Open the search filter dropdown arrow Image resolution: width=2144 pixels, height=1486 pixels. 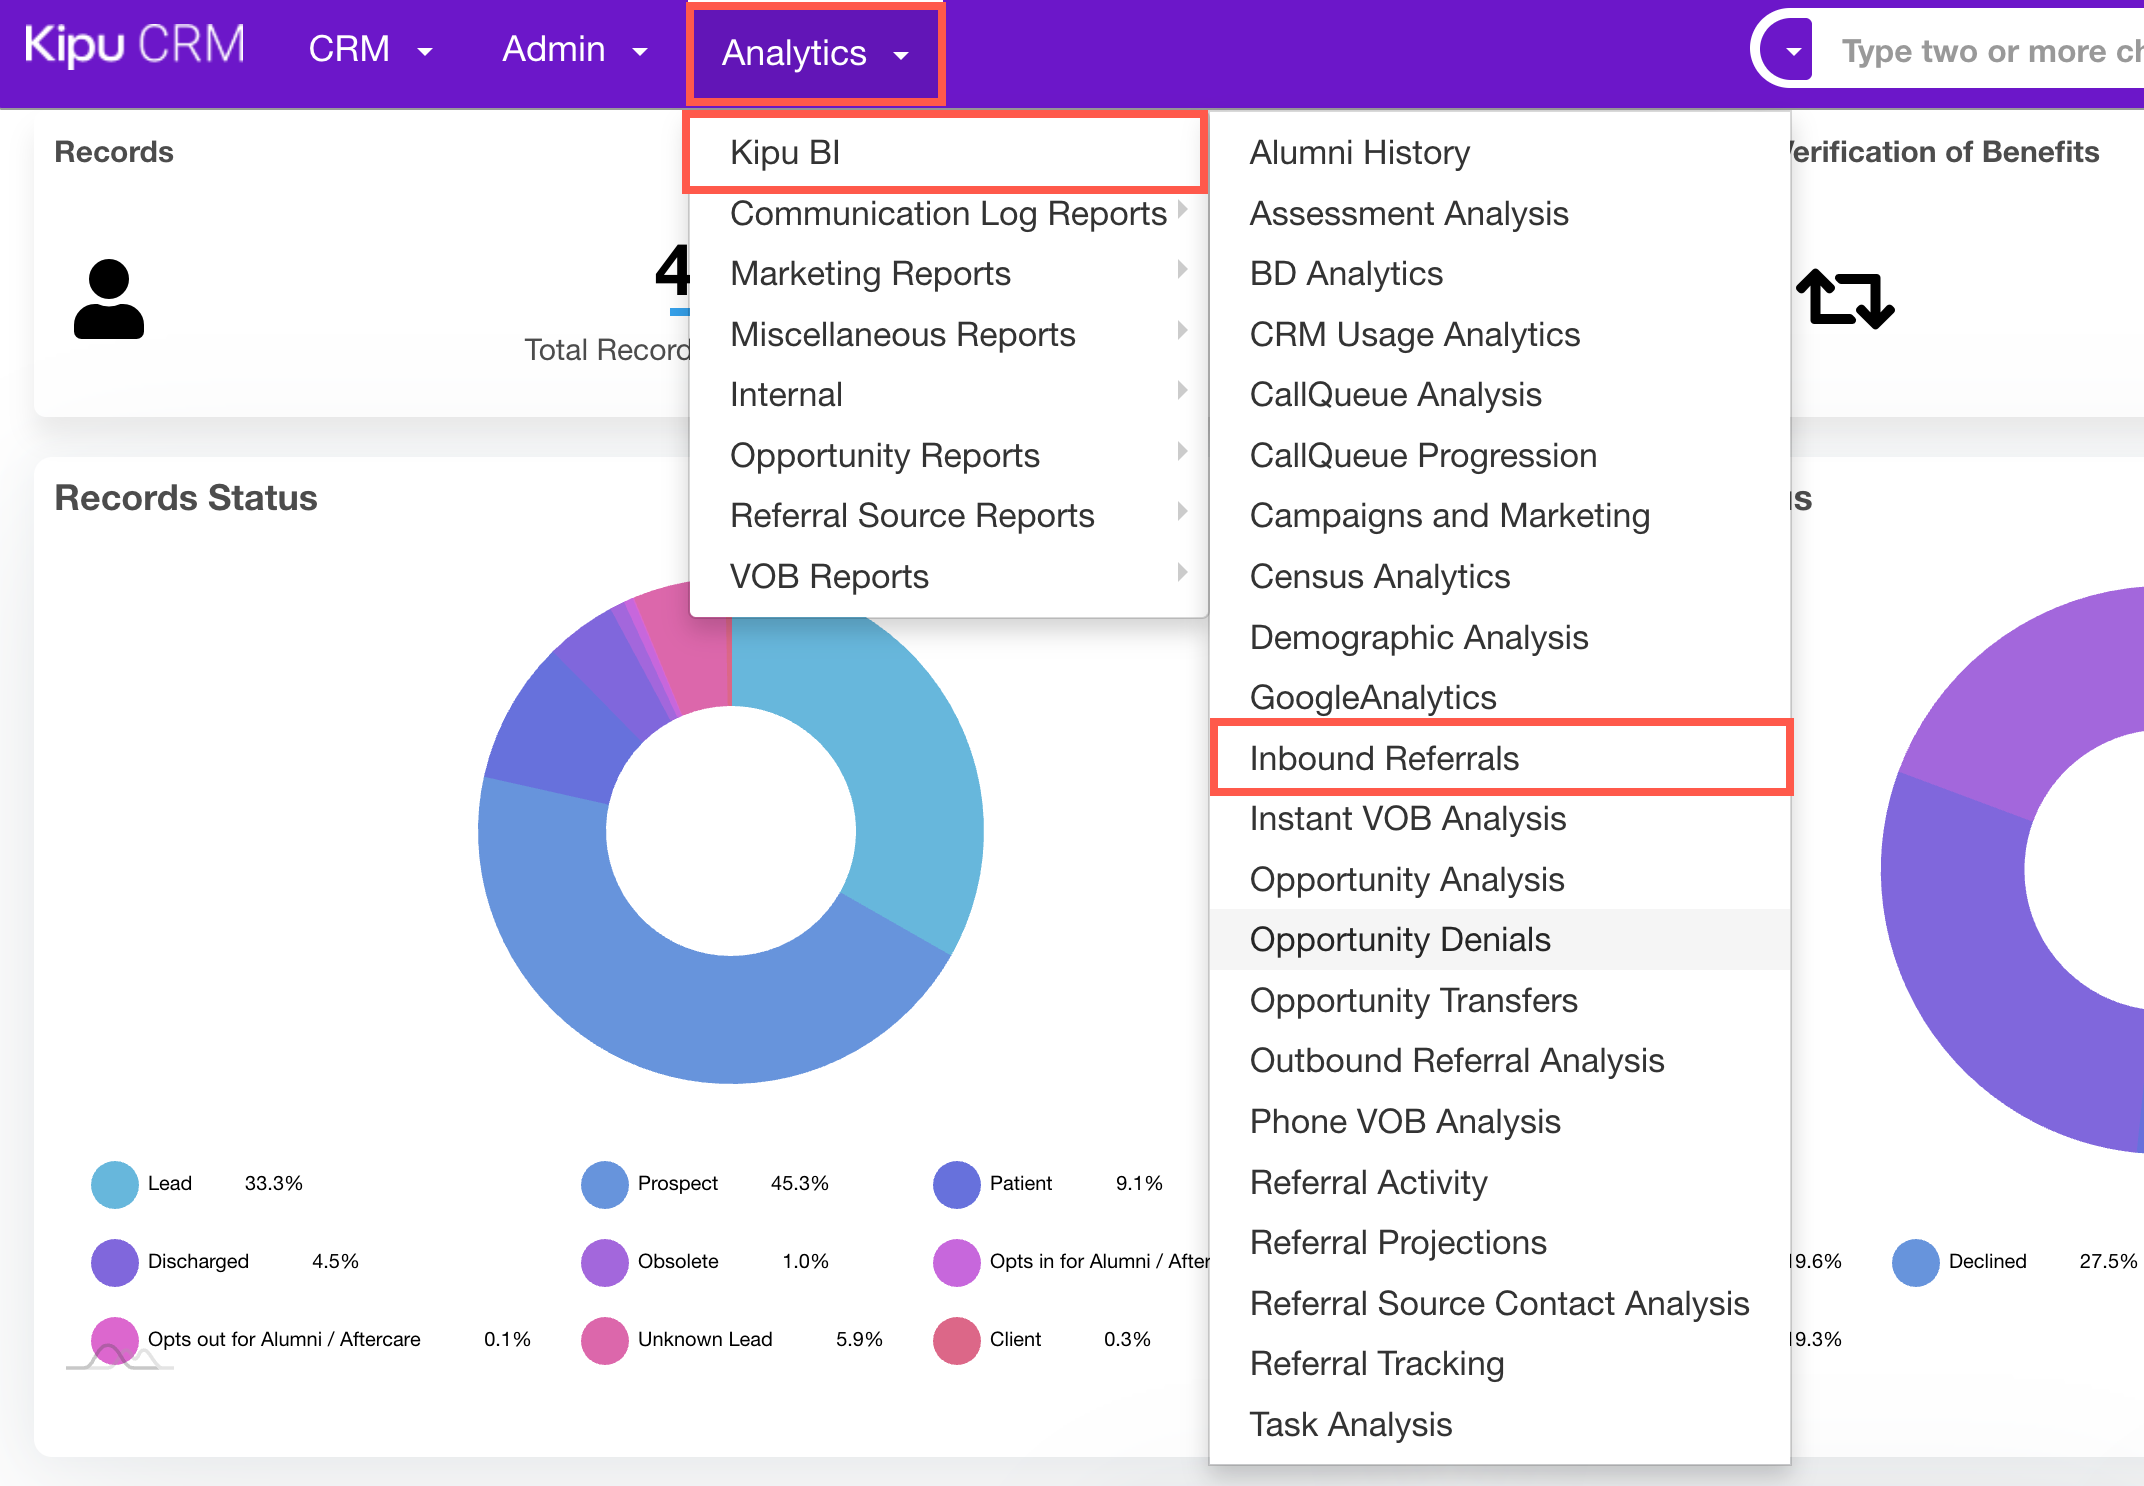click(1793, 50)
